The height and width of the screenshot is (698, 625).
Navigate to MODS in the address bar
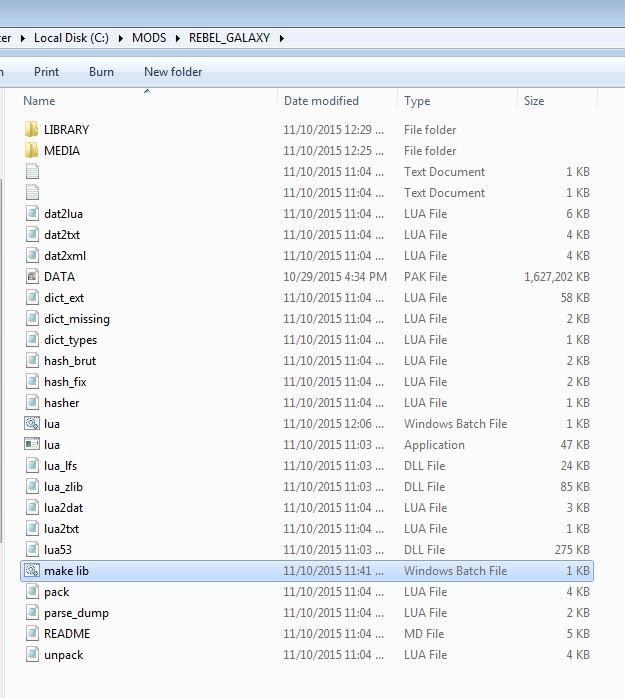coord(150,38)
